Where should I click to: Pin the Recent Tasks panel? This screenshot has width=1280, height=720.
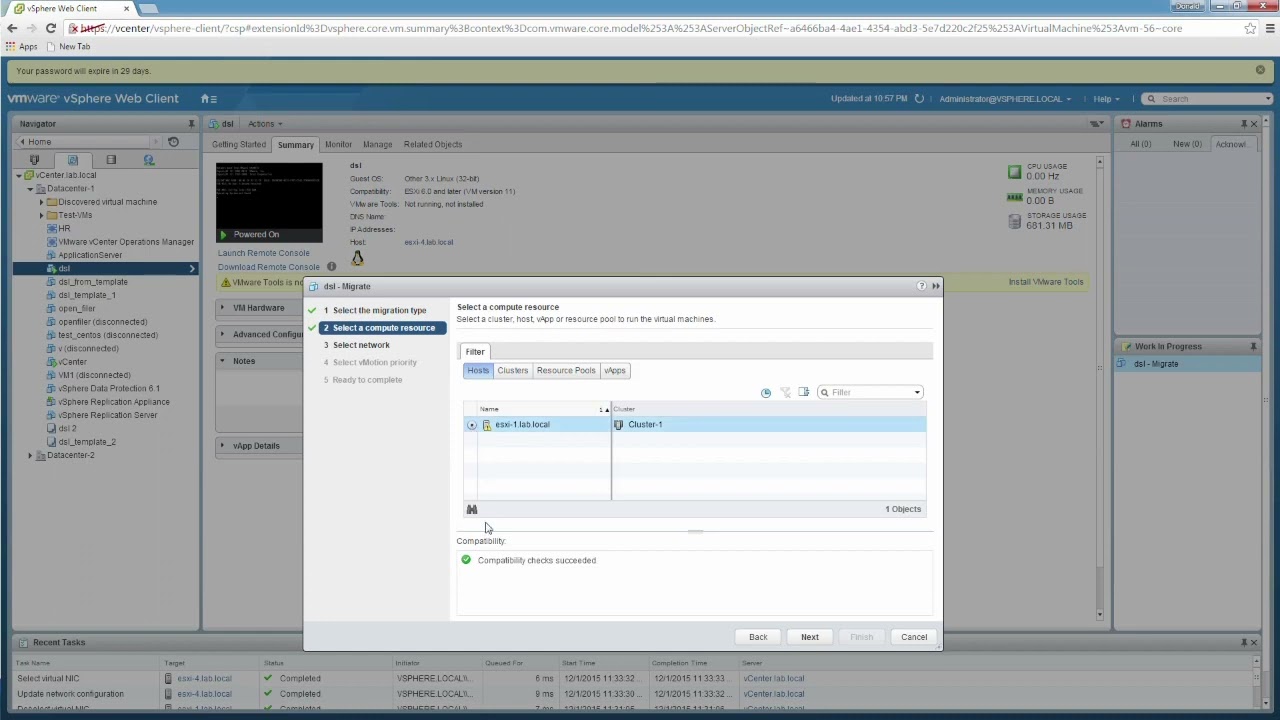tap(1244, 642)
